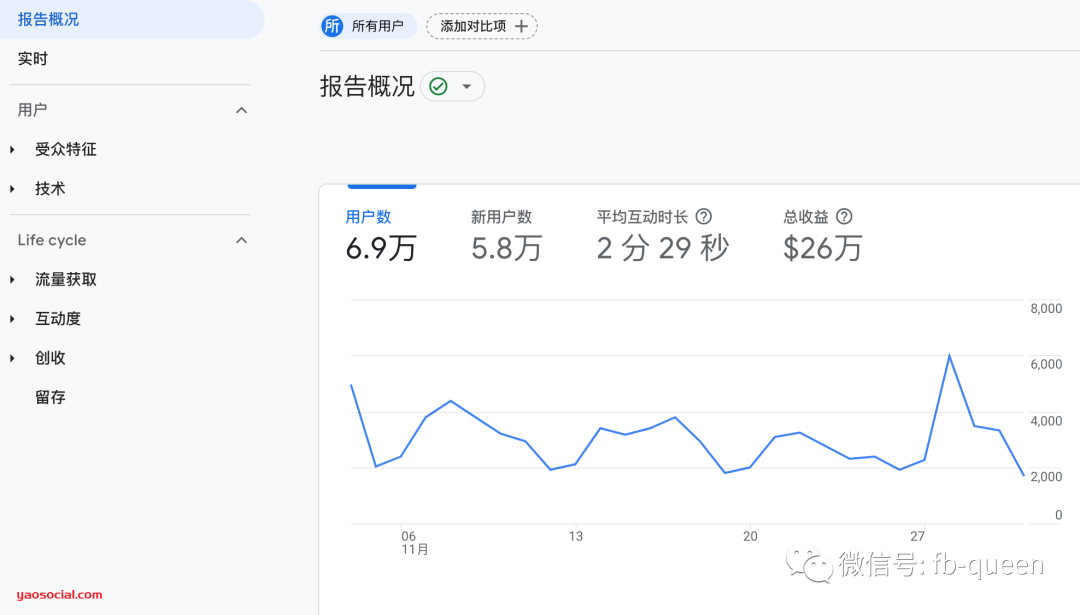Screen dimensions: 1080x615
Task: Expand the 受众特征 sidebar item
Action: [12, 149]
